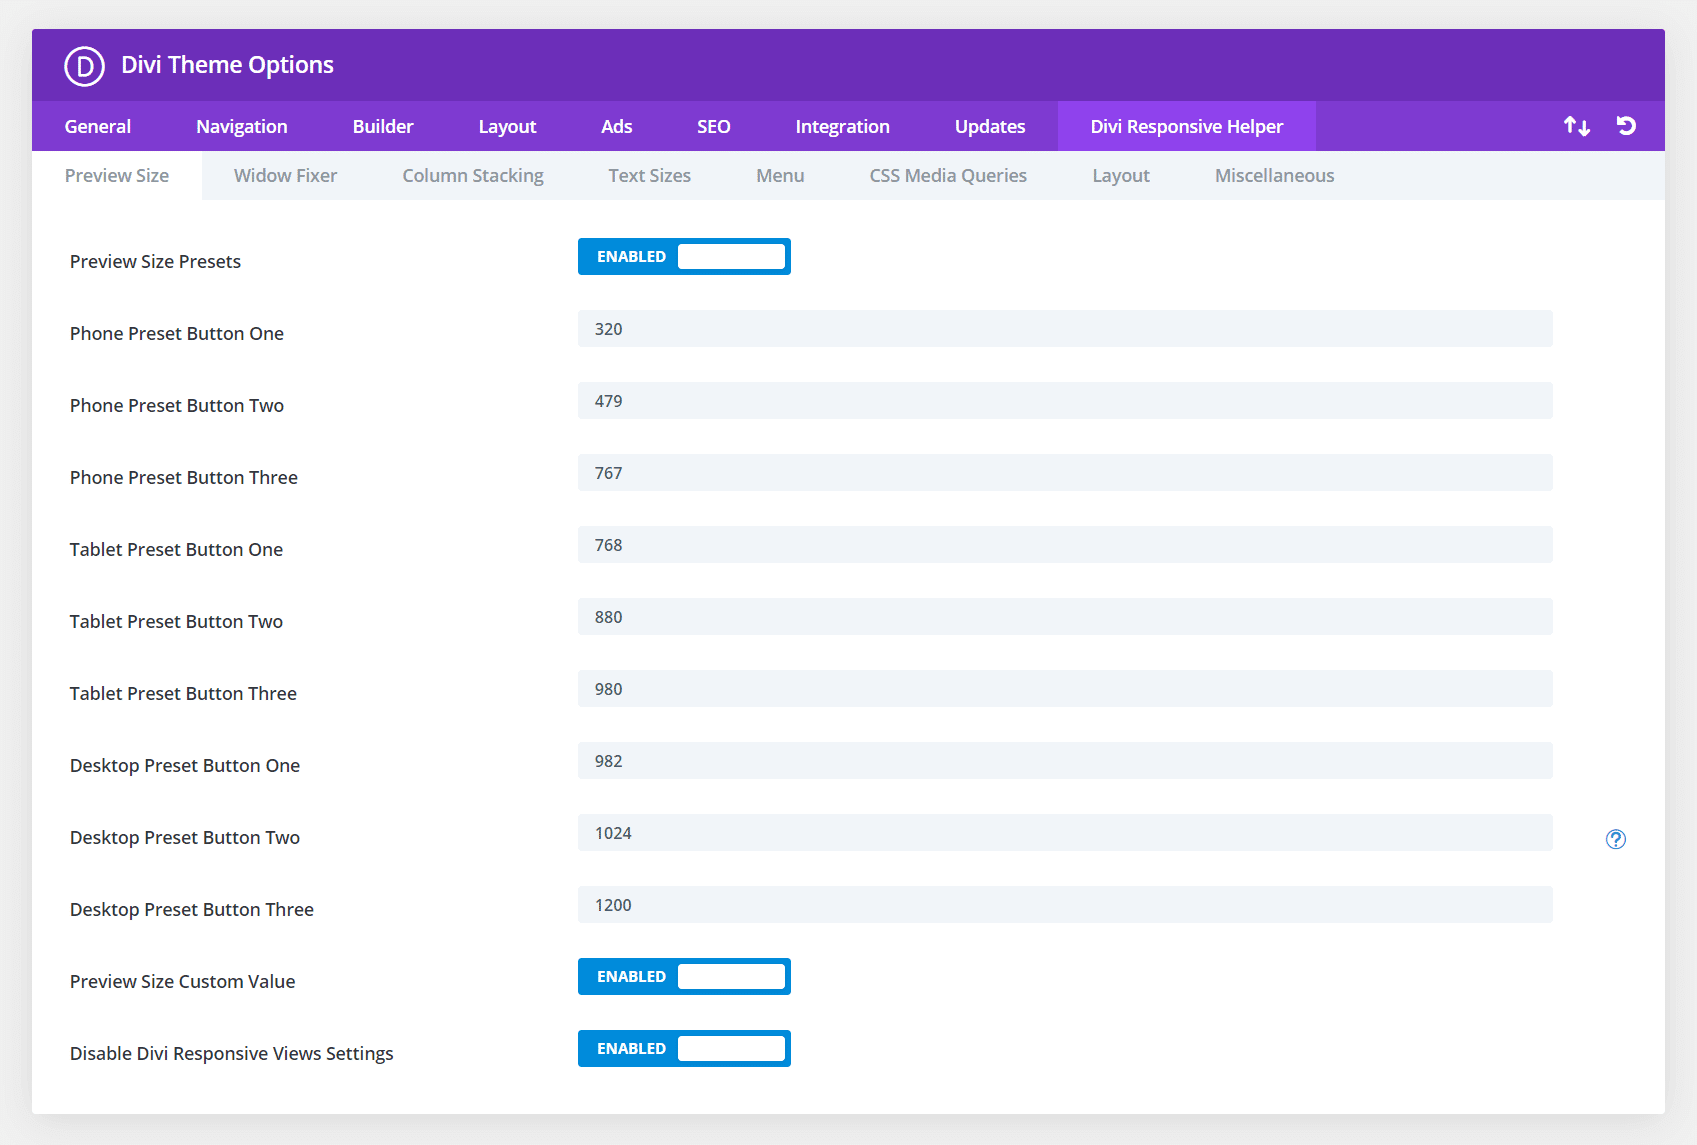Toggle the Preview Size Presets switch
Screen dimensions: 1697x1145
[x=684, y=257]
